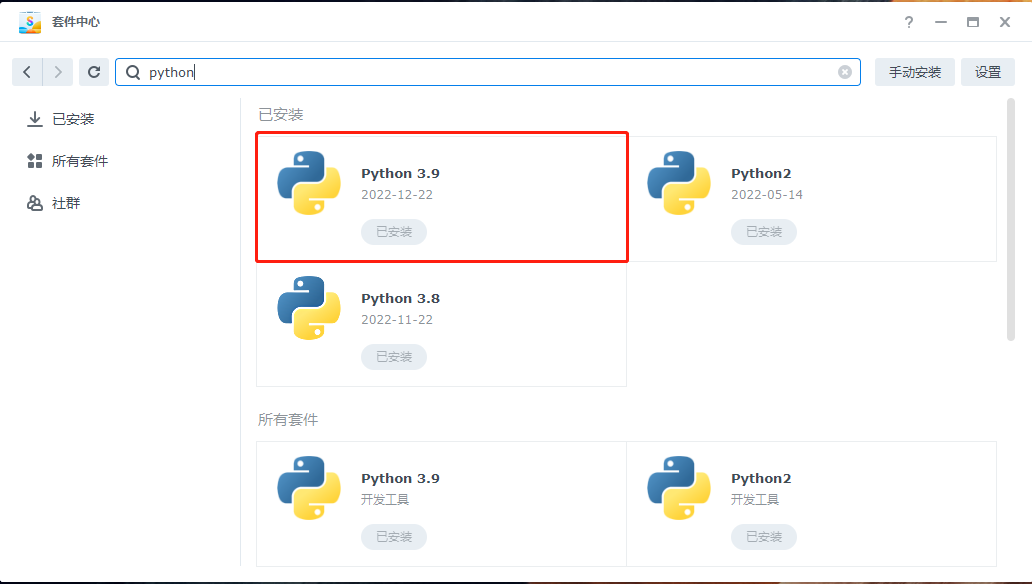
Task: Go forward using the right arrow button
Action: (58, 72)
